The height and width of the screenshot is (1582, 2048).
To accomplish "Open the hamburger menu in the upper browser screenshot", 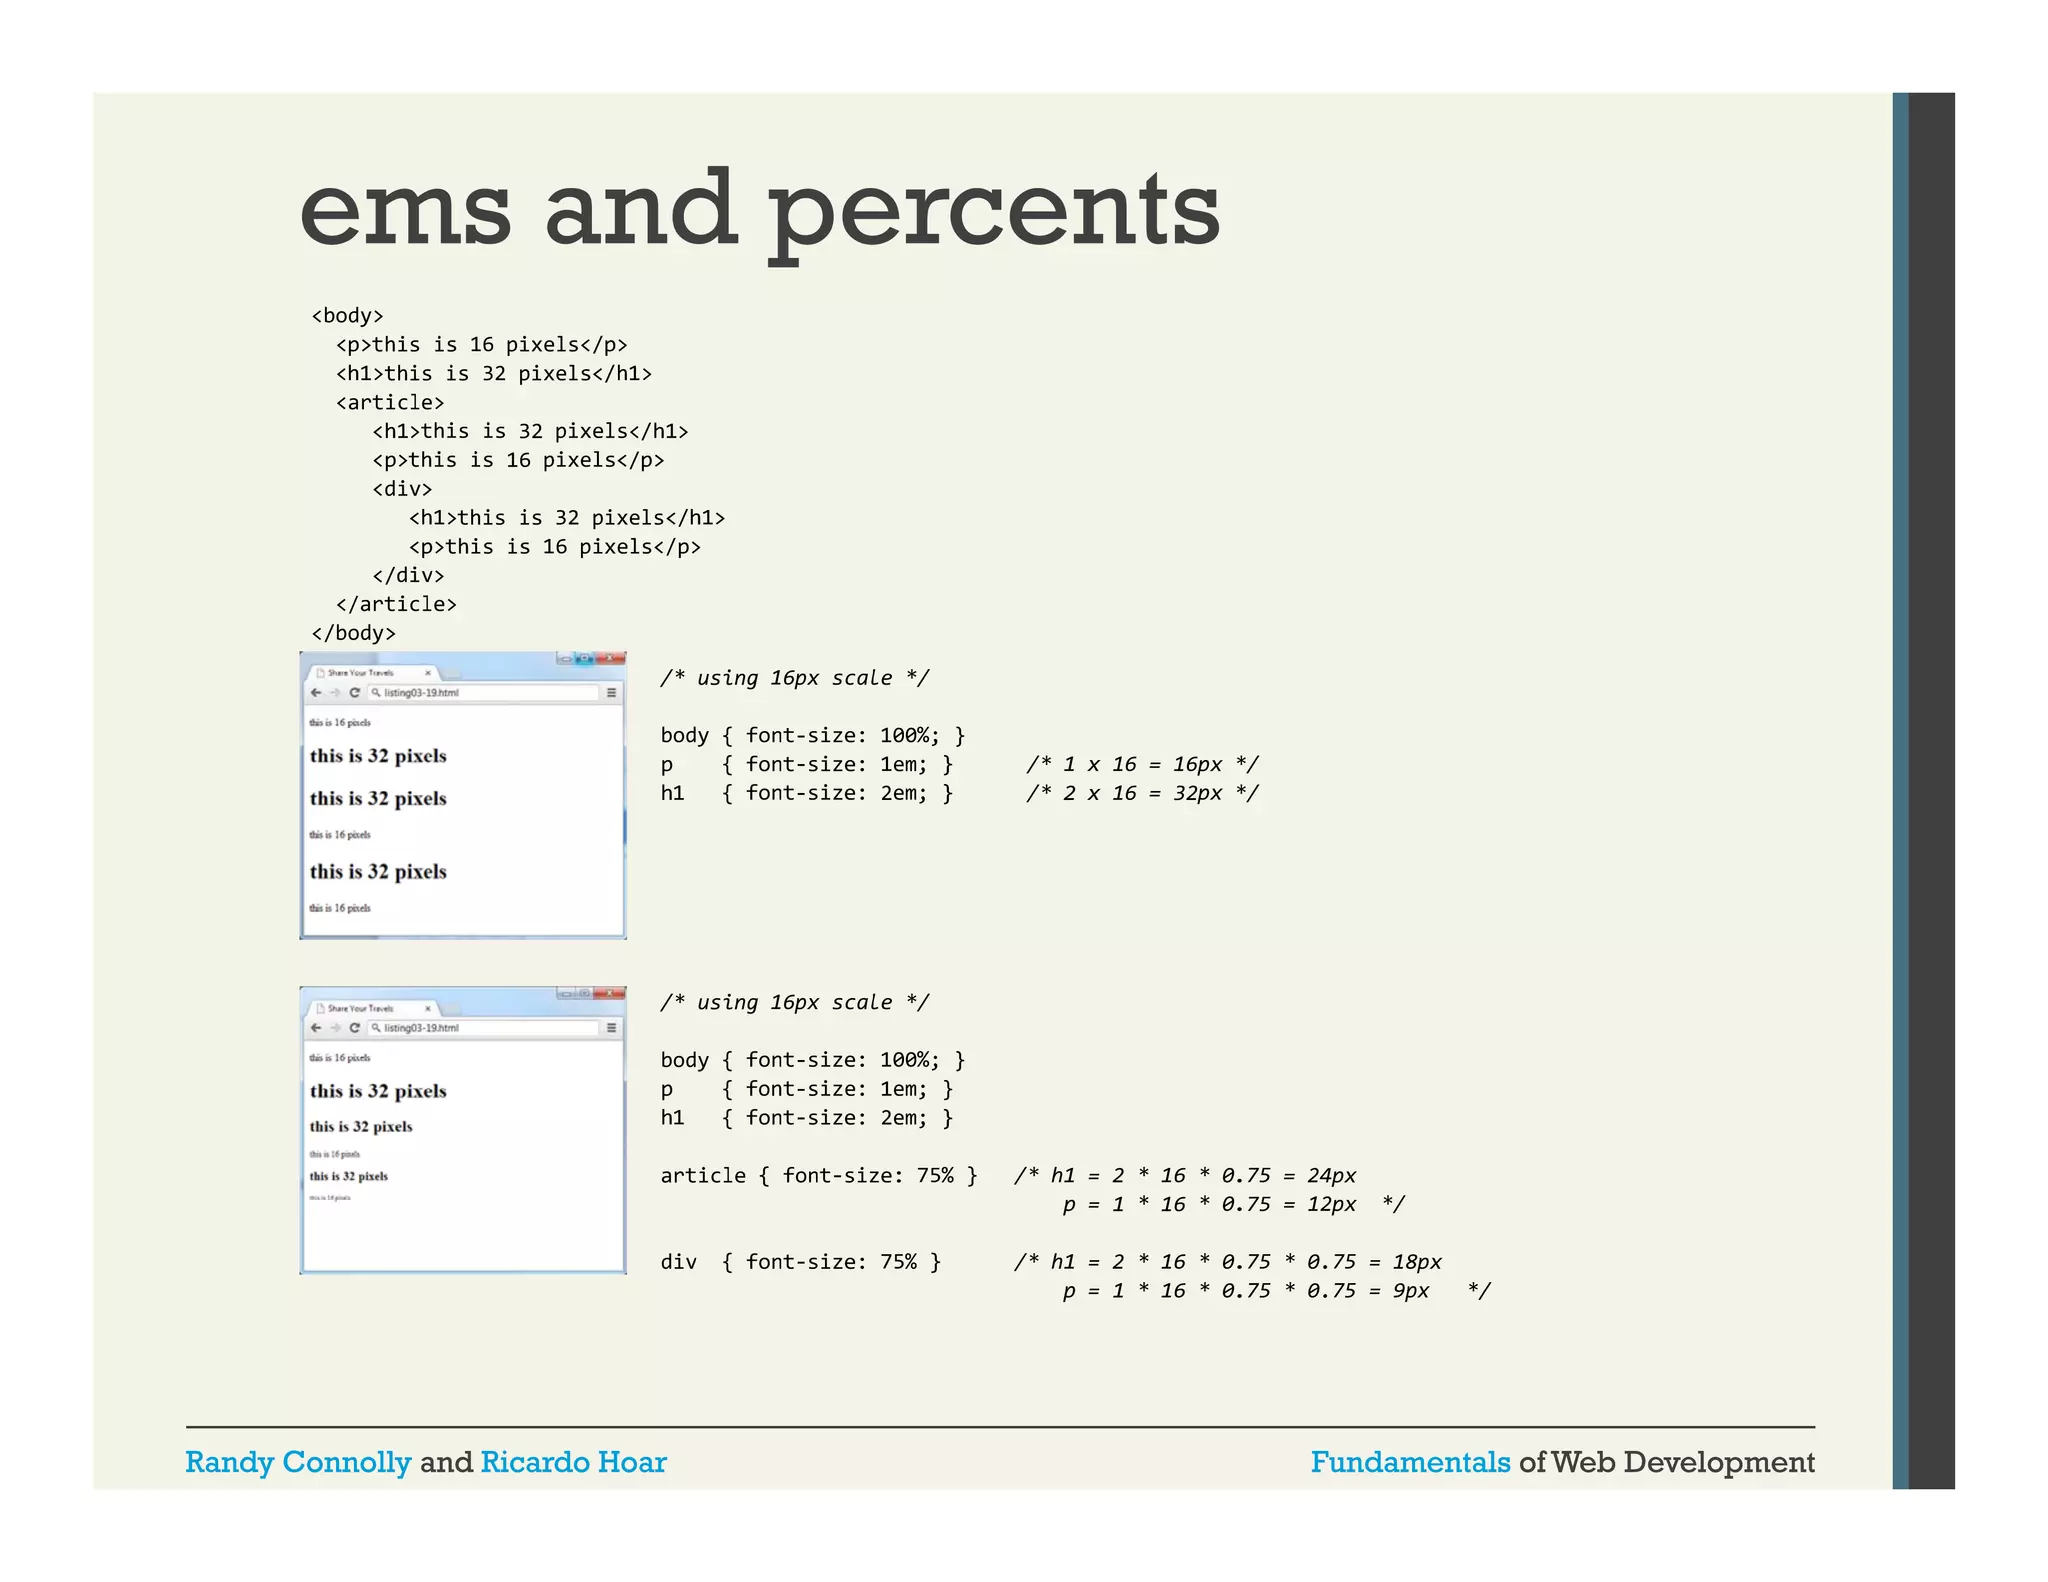I will tap(611, 692).
